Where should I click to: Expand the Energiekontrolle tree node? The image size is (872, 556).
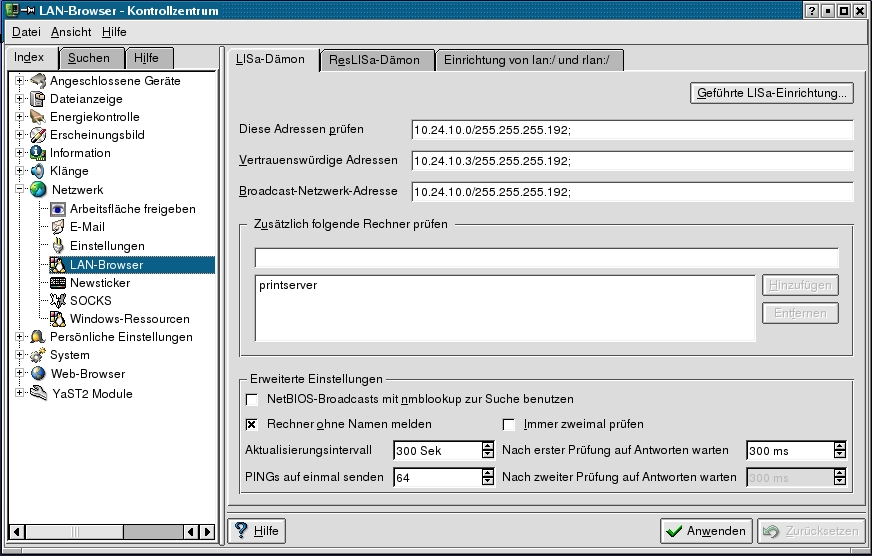click(x=19, y=117)
